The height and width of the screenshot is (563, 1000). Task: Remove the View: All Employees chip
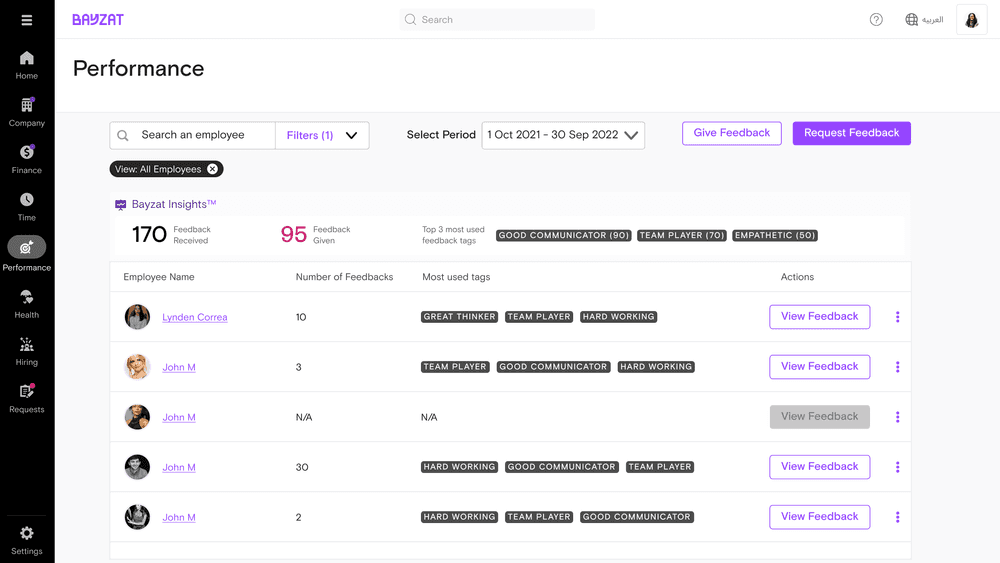212,169
